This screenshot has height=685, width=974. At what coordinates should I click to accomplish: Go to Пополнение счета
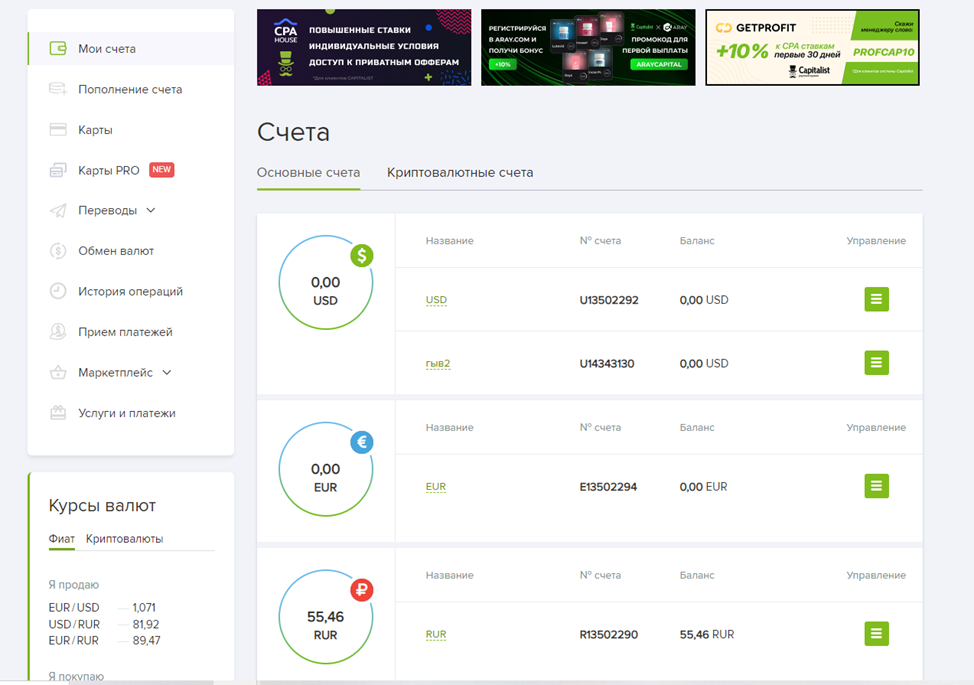coord(131,89)
